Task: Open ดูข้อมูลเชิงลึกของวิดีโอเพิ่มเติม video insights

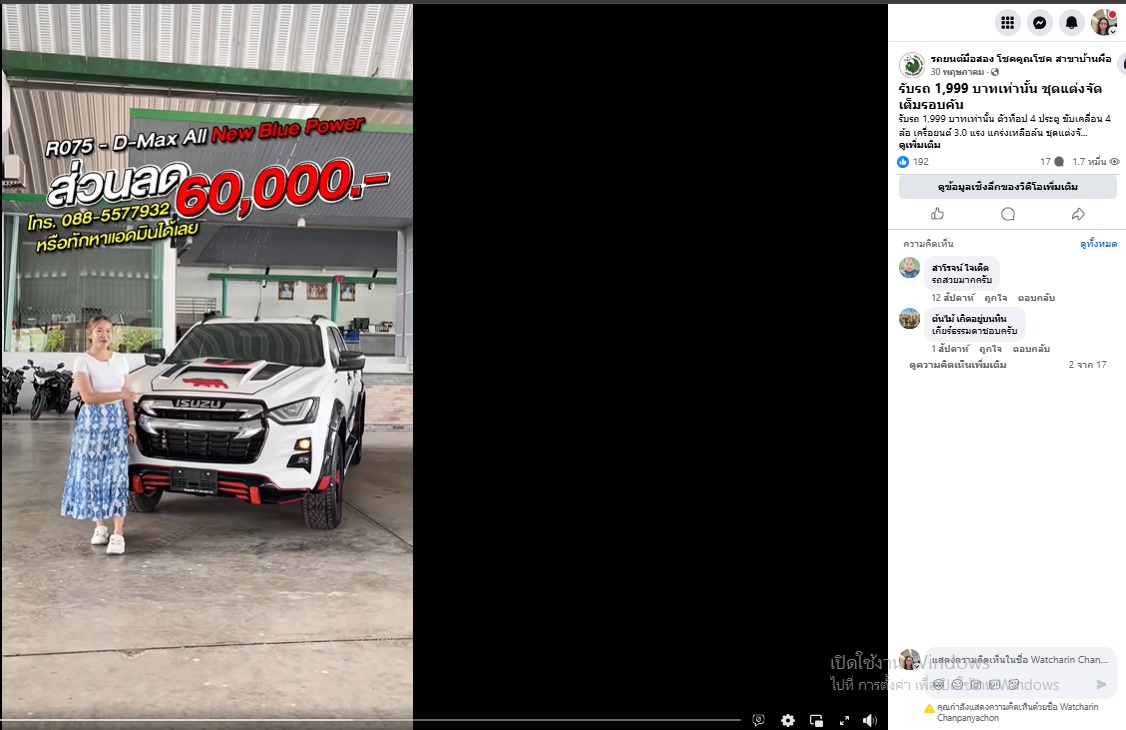Action: pos(1008,187)
